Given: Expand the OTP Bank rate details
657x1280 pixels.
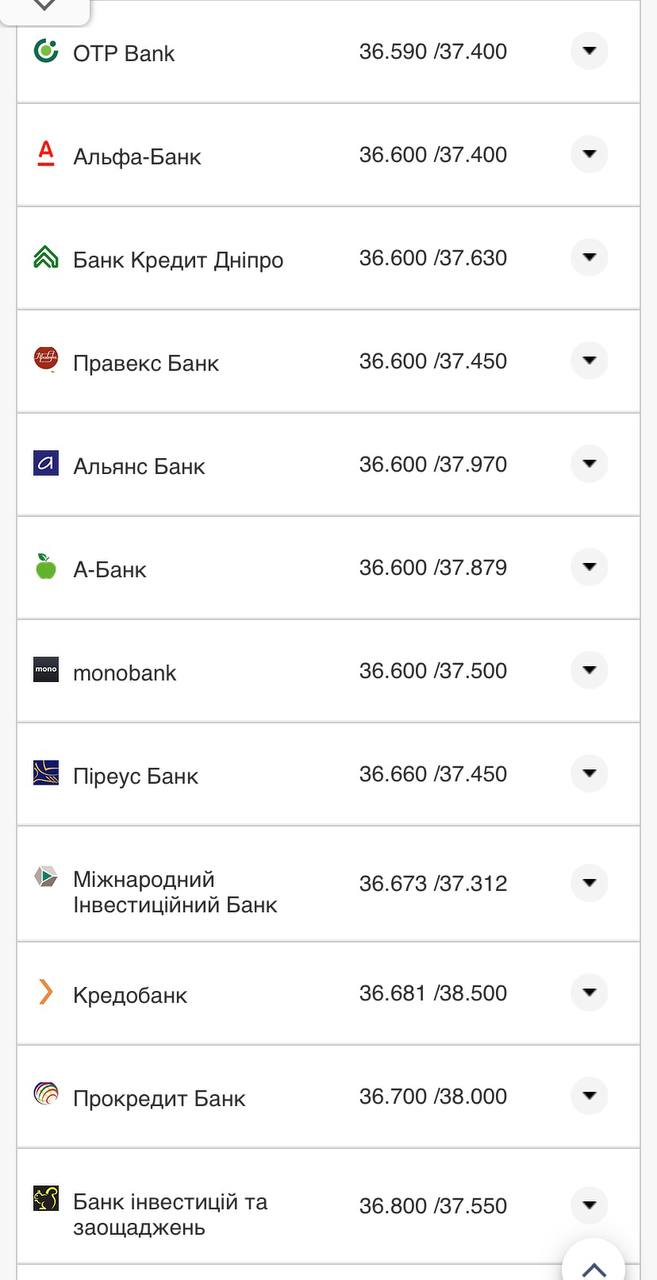Looking at the screenshot, I should tap(589, 51).
